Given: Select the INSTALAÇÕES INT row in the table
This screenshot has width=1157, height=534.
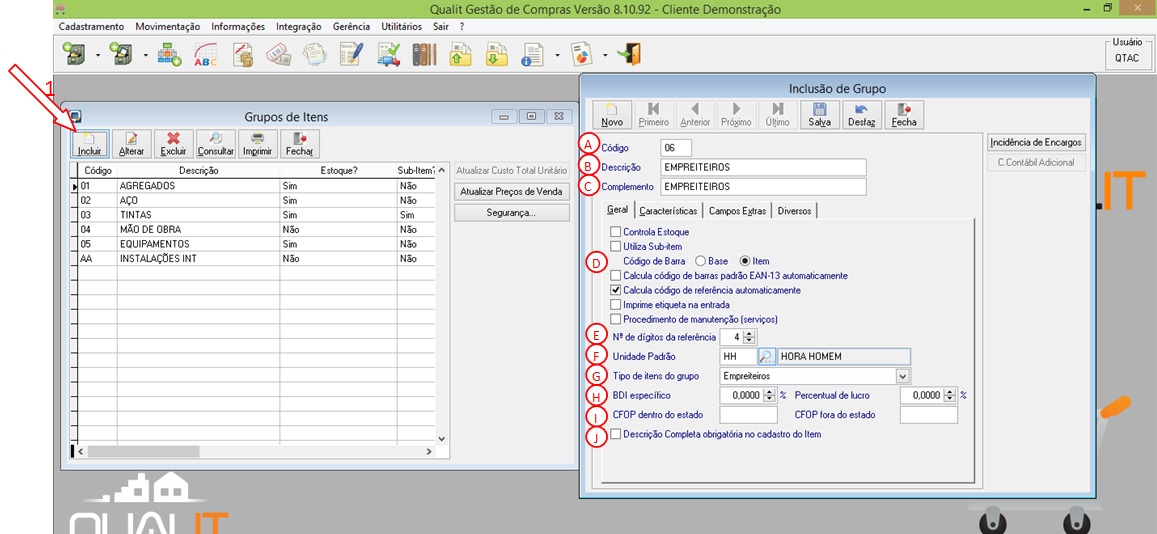Looking at the screenshot, I should [x=258, y=259].
